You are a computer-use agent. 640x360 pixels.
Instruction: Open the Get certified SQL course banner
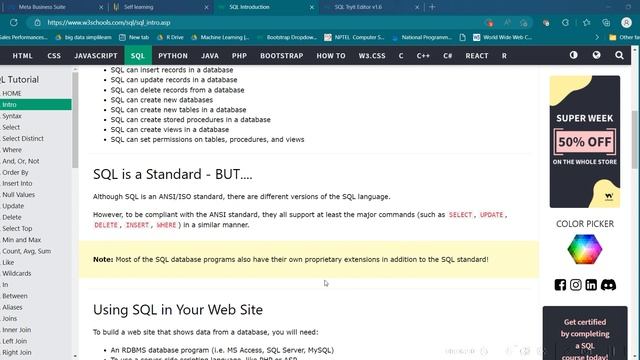(x=585, y=333)
